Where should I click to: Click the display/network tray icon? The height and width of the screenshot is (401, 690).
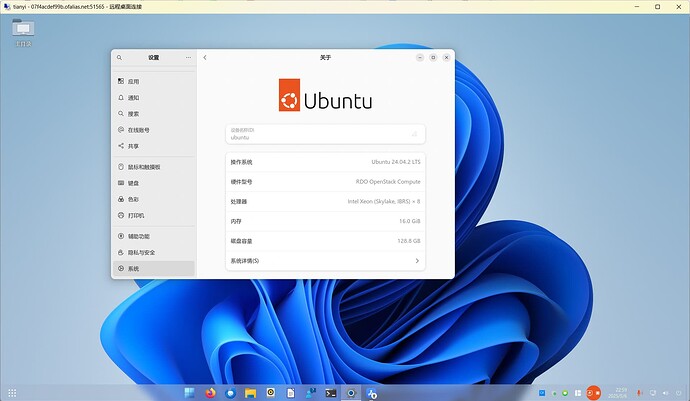(653, 393)
